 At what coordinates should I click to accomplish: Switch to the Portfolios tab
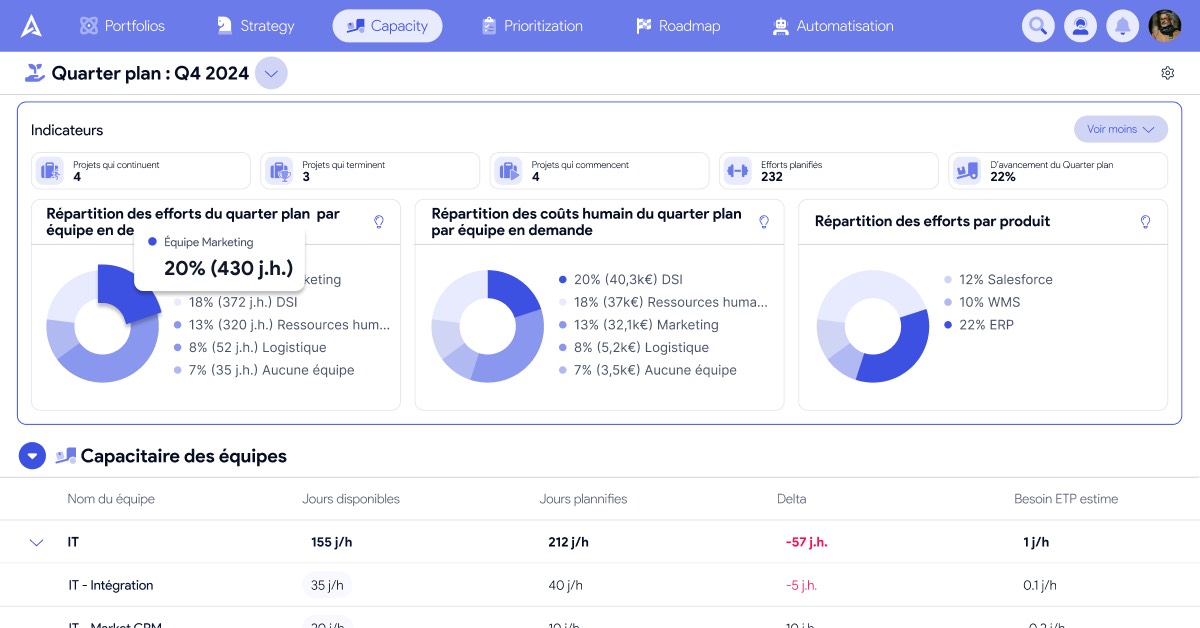(122, 26)
